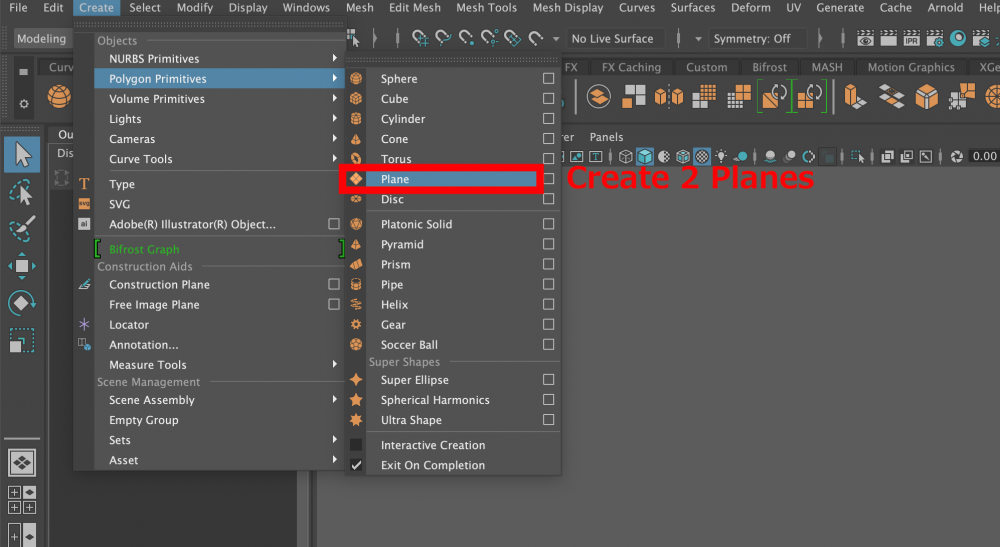Choose Plane from Polygon Primitives
Screen dimensions: 1000x547
point(395,180)
